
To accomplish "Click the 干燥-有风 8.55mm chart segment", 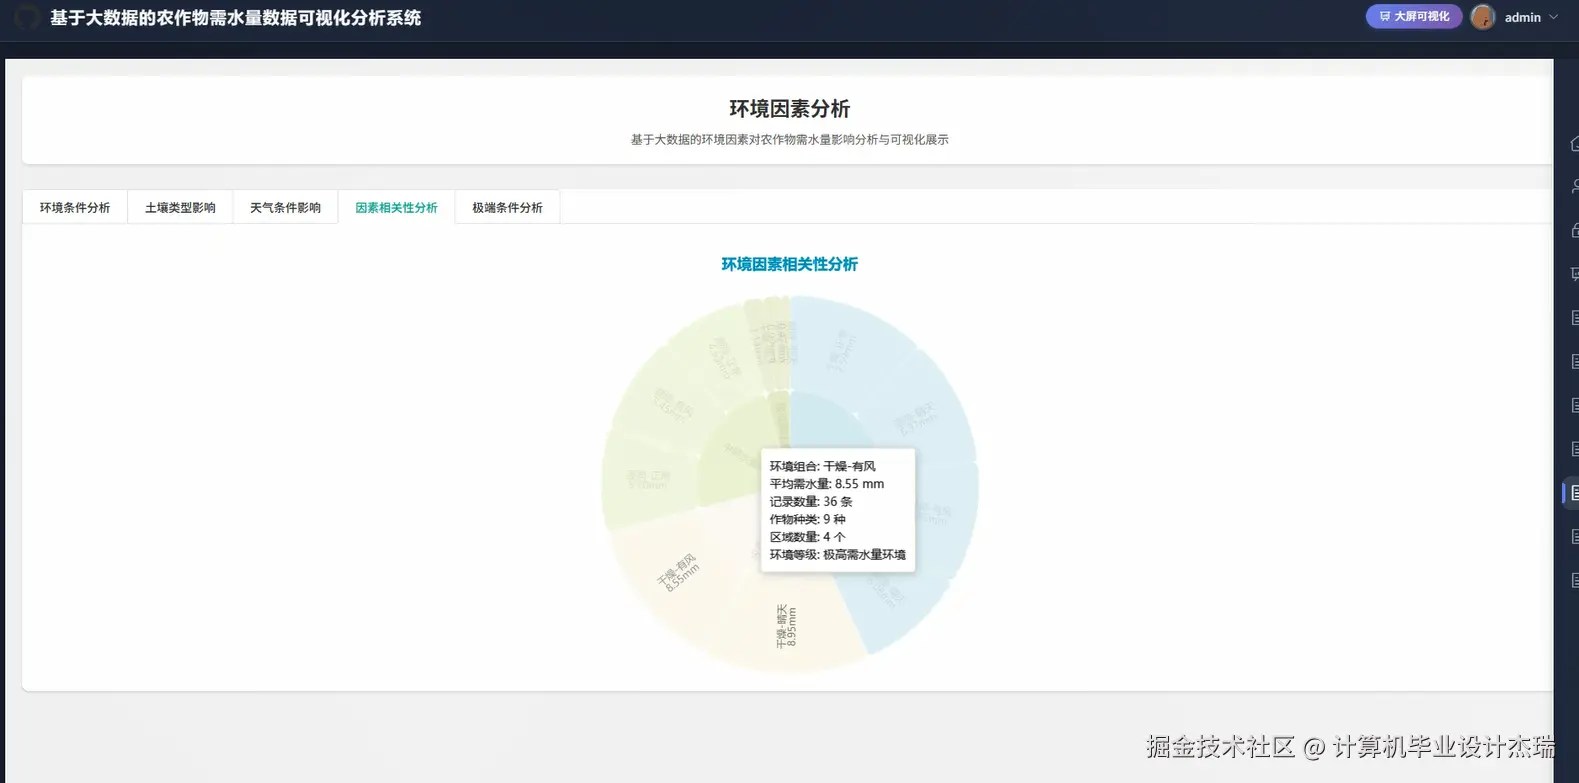I will point(678,571).
